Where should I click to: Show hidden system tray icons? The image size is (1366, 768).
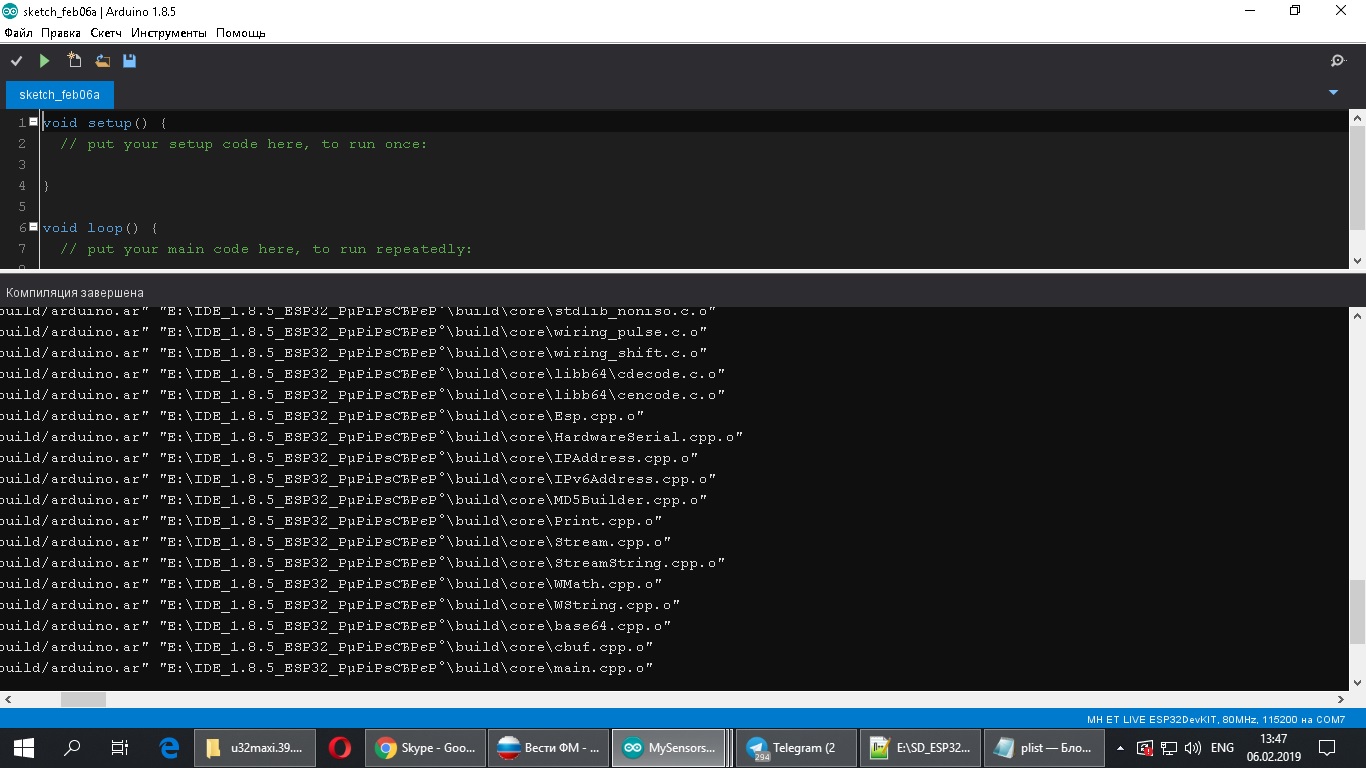point(1120,748)
